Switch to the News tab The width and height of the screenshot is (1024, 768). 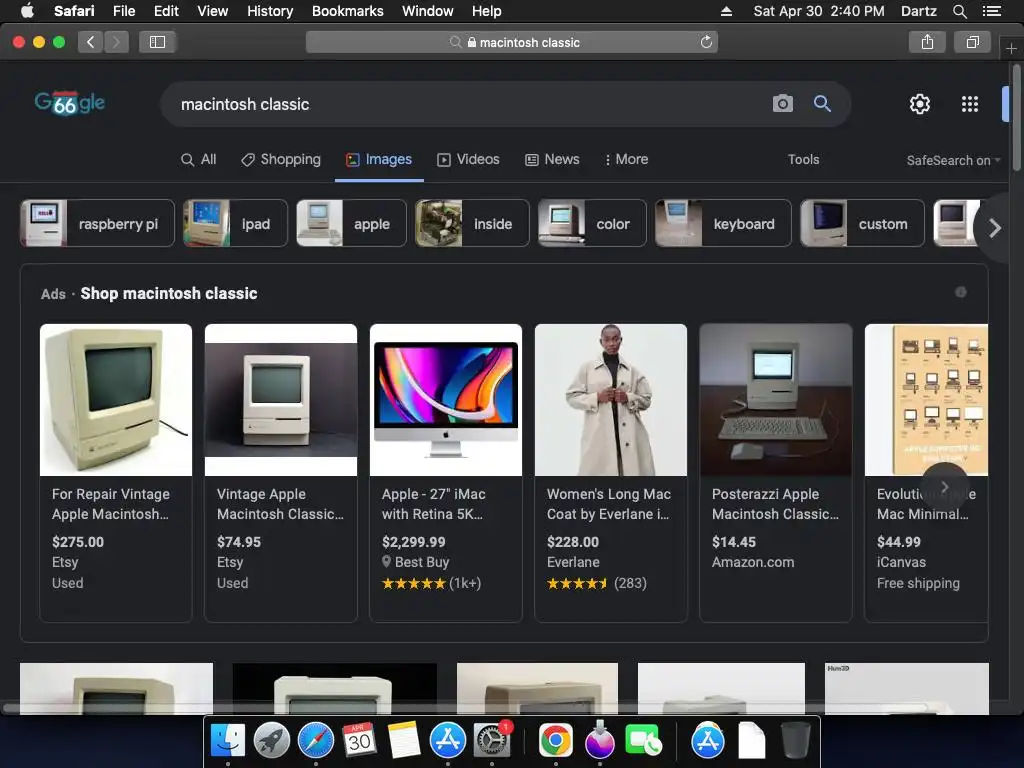[x=552, y=159]
